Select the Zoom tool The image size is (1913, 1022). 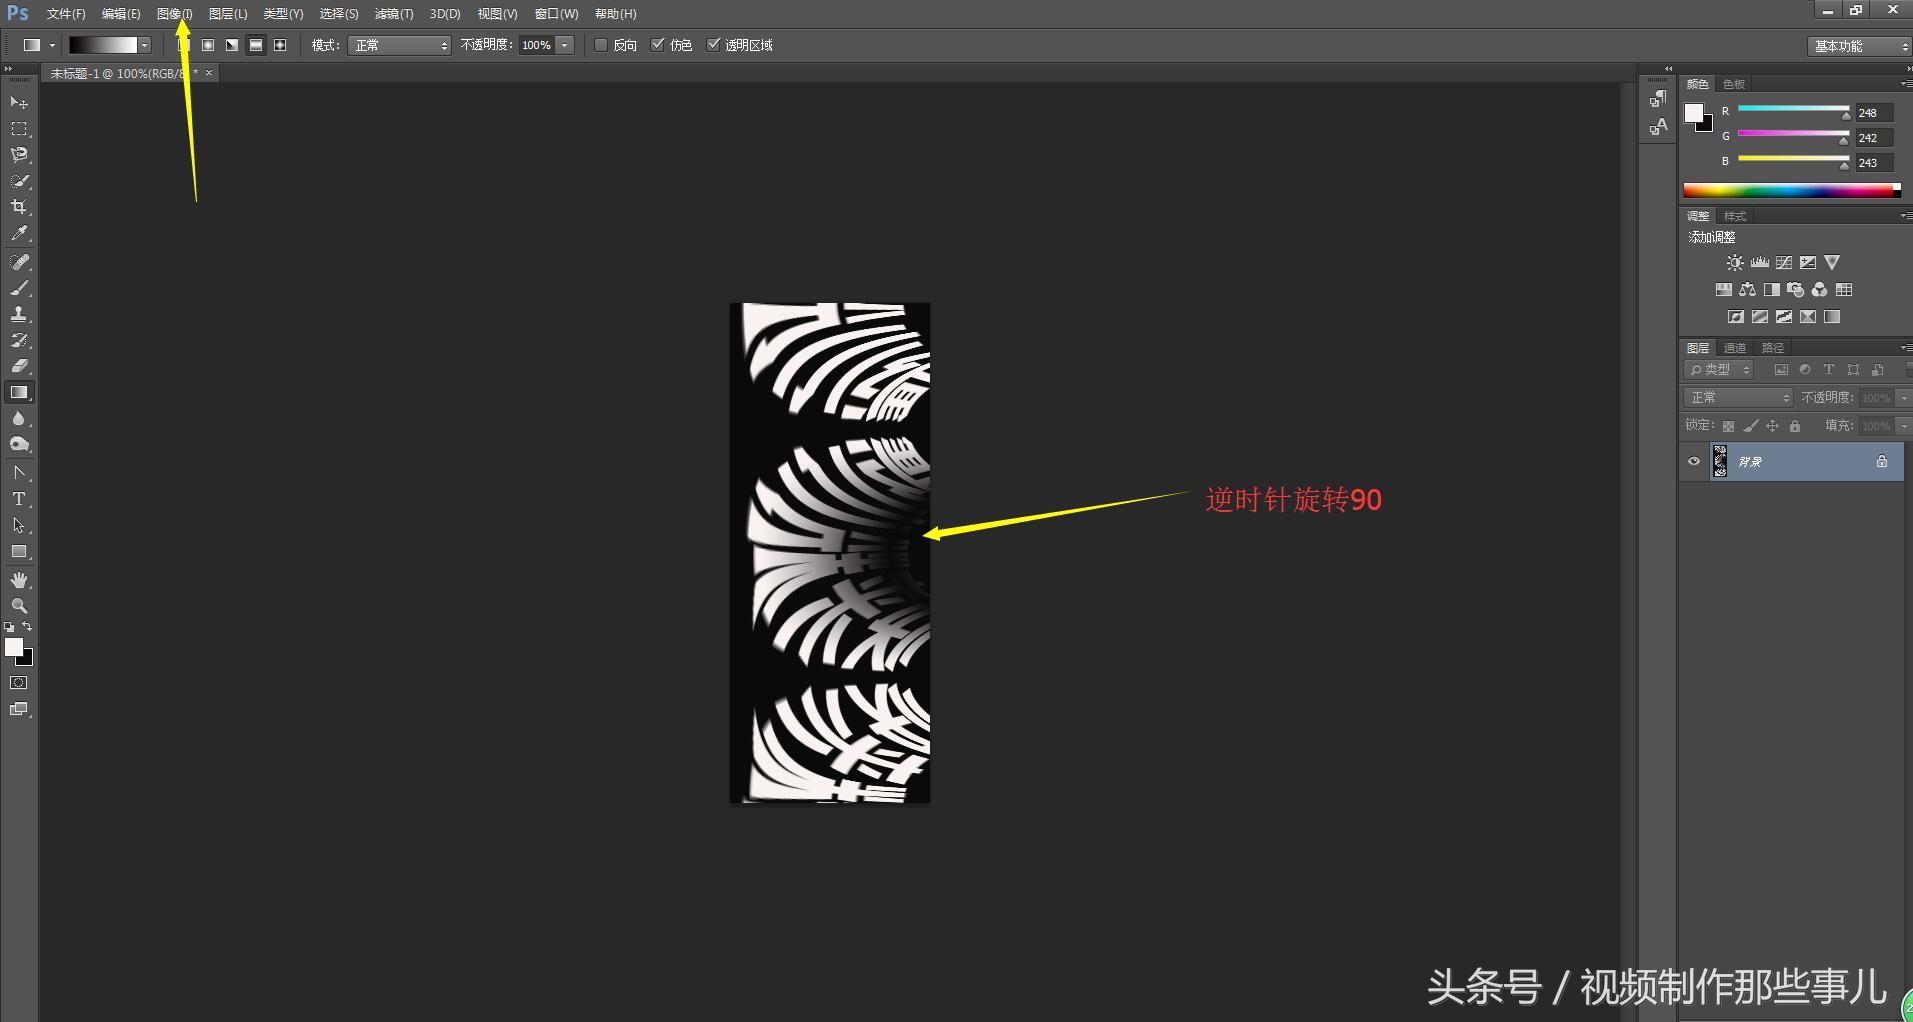[19, 606]
